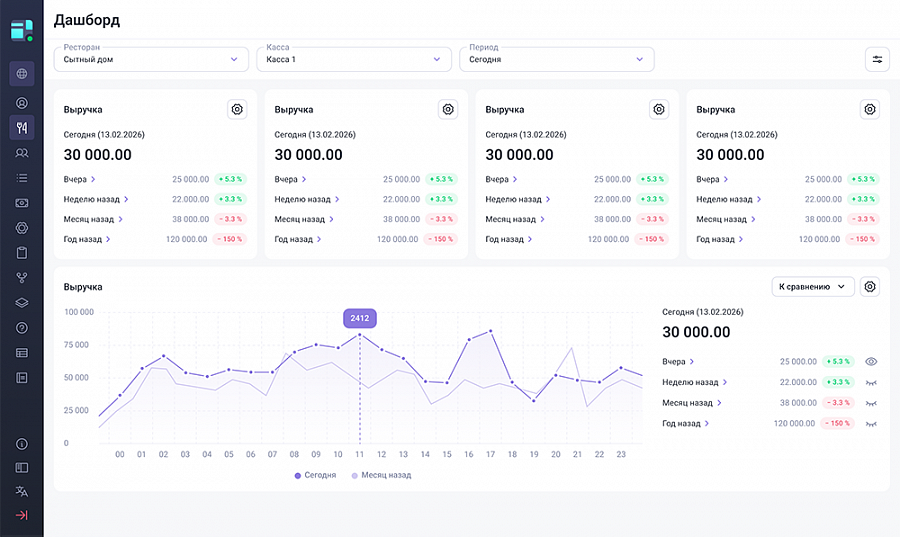This screenshot has height=537, width=900.
Task: Click the hour 11 label on the chart axis
Action: pyautogui.click(x=359, y=454)
